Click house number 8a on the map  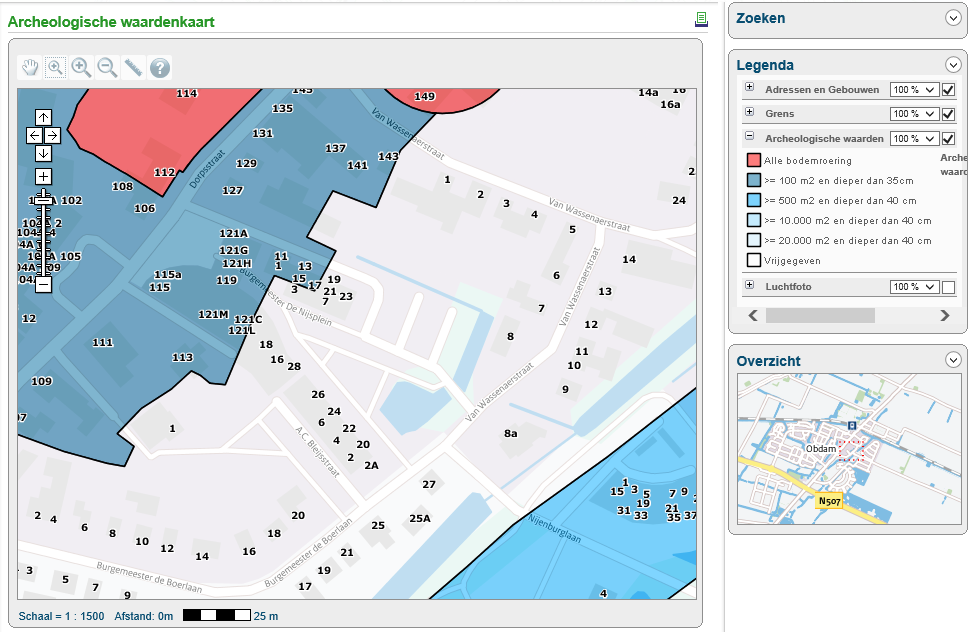click(x=510, y=433)
